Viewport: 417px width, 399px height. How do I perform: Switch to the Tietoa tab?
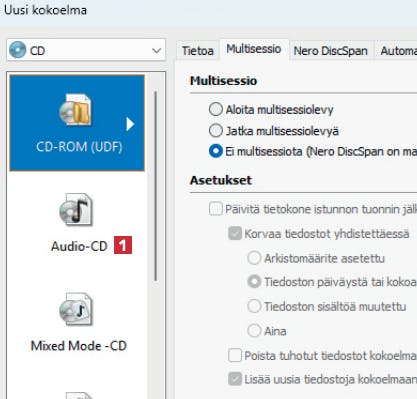click(198, 51)
